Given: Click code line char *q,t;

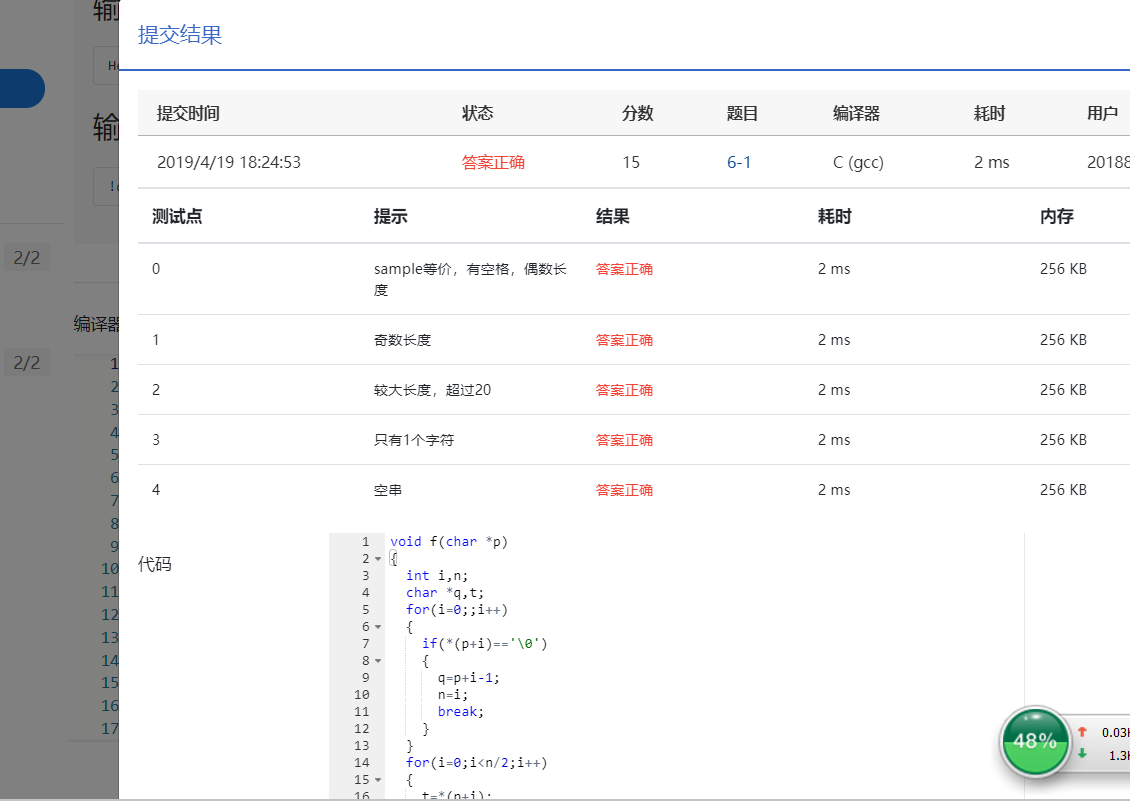Looking at the screenshot, I should pyautogui.click(x=445, y=593).
